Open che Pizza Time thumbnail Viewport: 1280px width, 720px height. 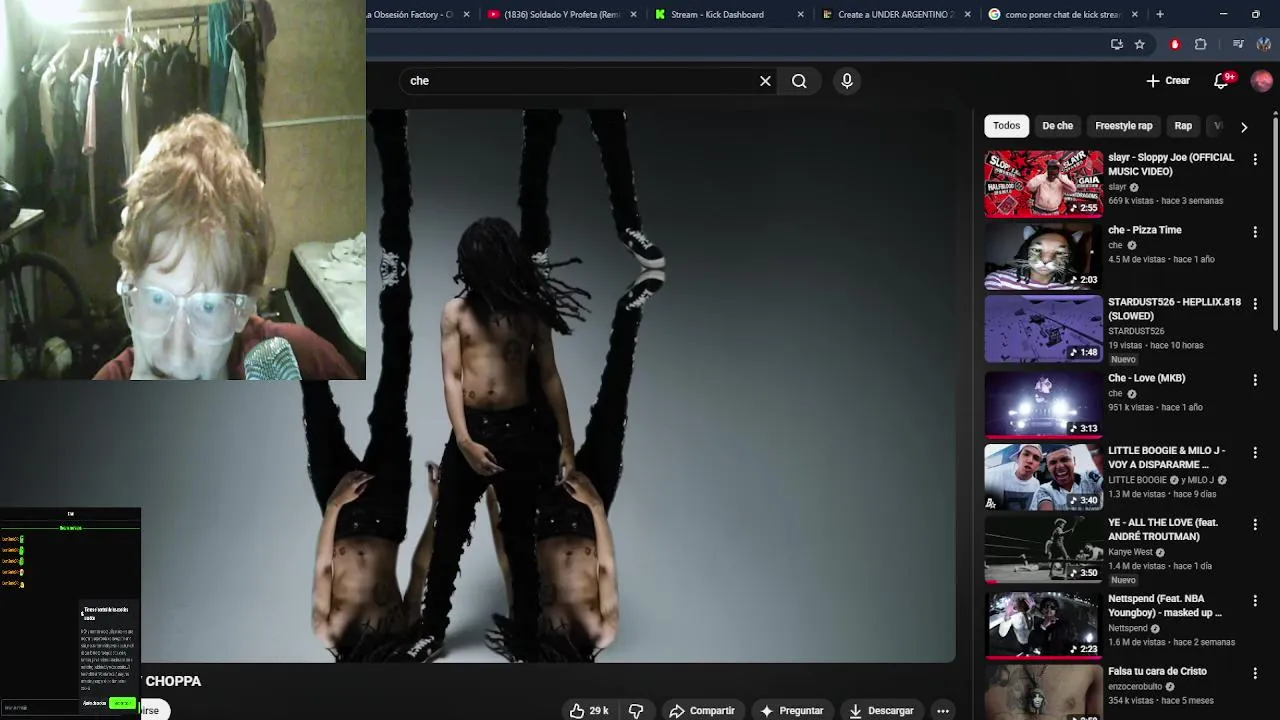1043,256
